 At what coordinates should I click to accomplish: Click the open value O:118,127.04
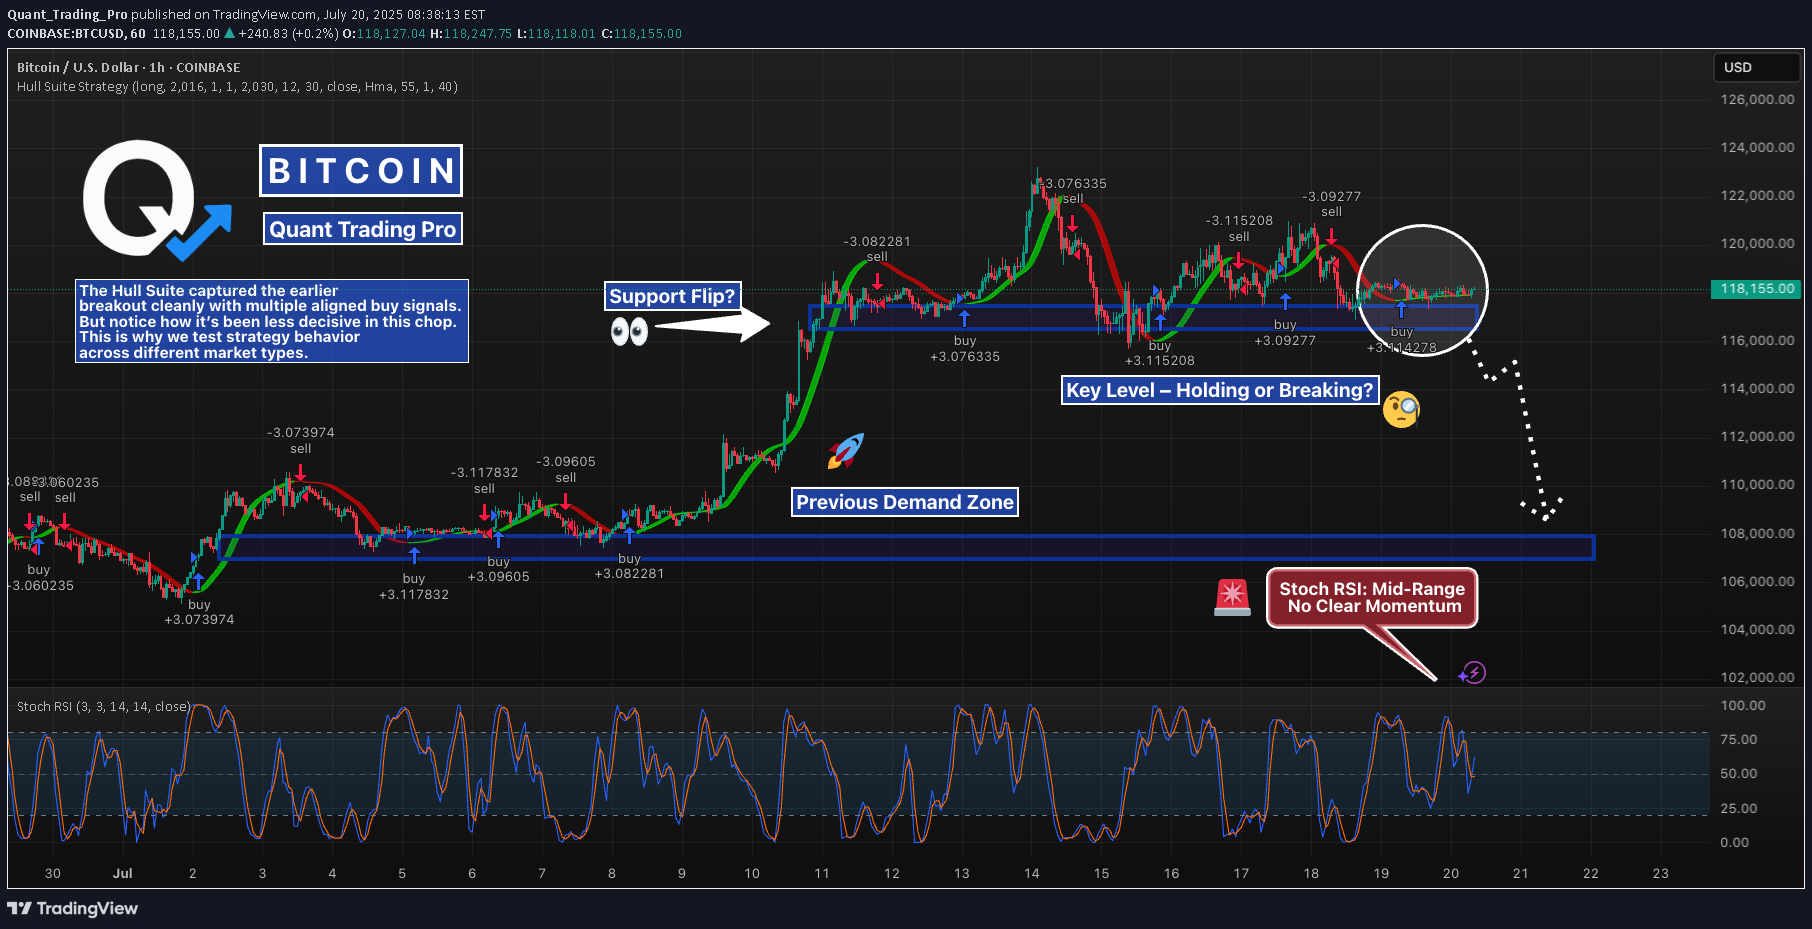click(x=384, y=33)
